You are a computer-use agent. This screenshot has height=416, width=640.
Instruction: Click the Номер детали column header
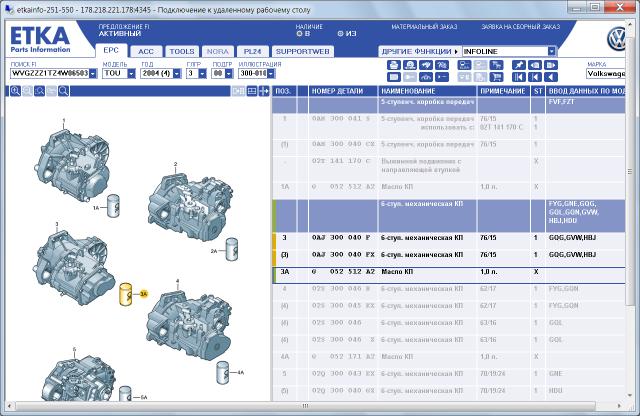(343, 91)
